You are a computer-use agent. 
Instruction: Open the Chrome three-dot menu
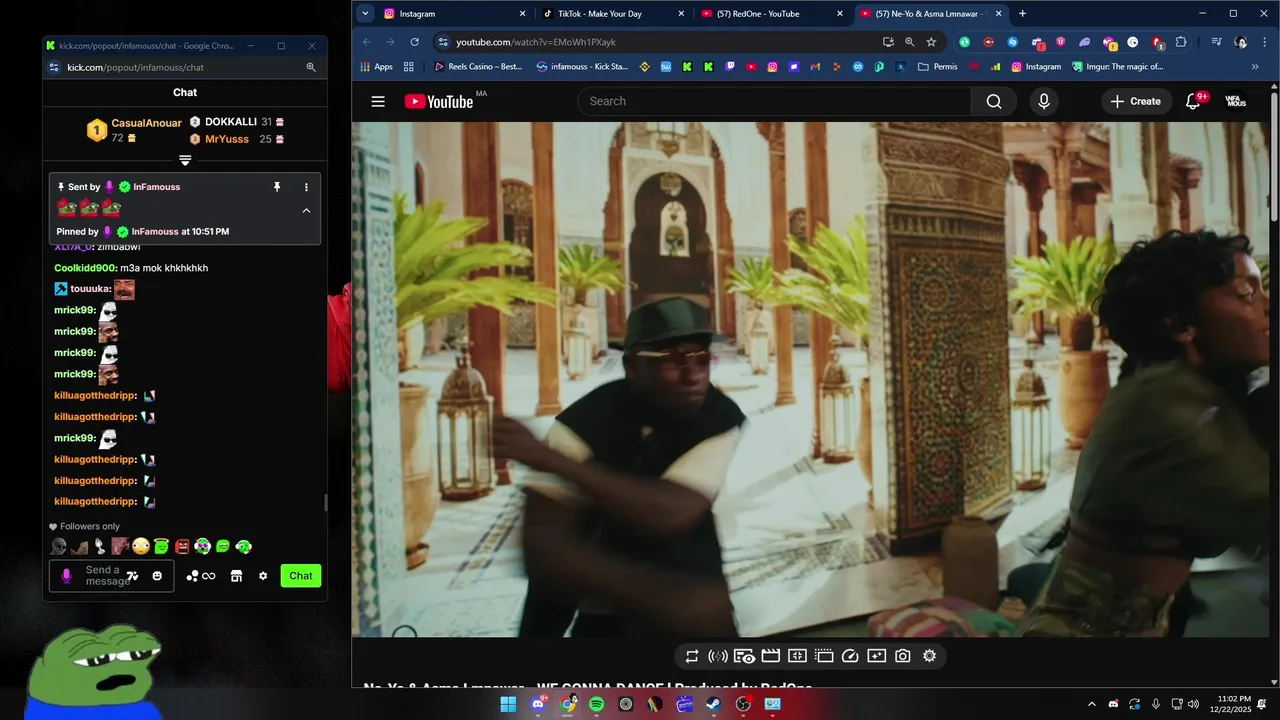[x=1263, y=42]
